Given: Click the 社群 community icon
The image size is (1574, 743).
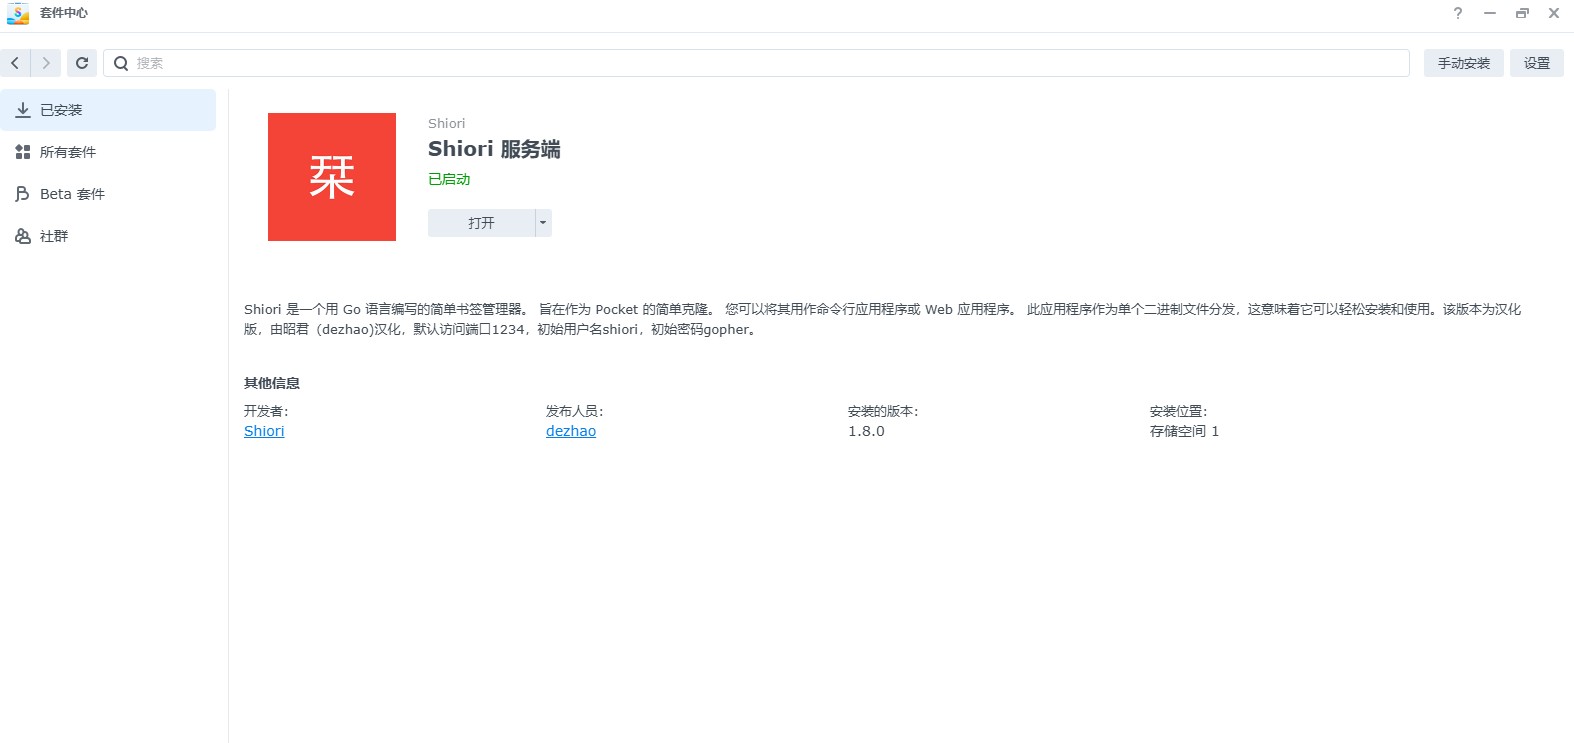Looking at the screenshot, I should point(22,236).
